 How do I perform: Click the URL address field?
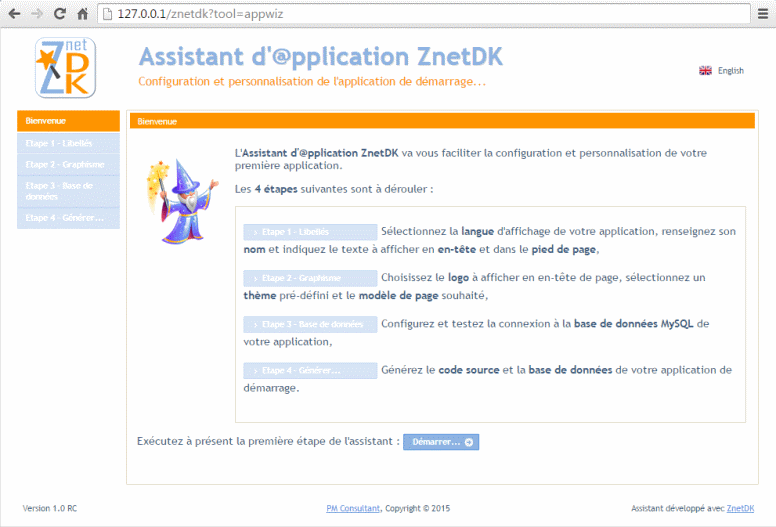pos(424,14)
